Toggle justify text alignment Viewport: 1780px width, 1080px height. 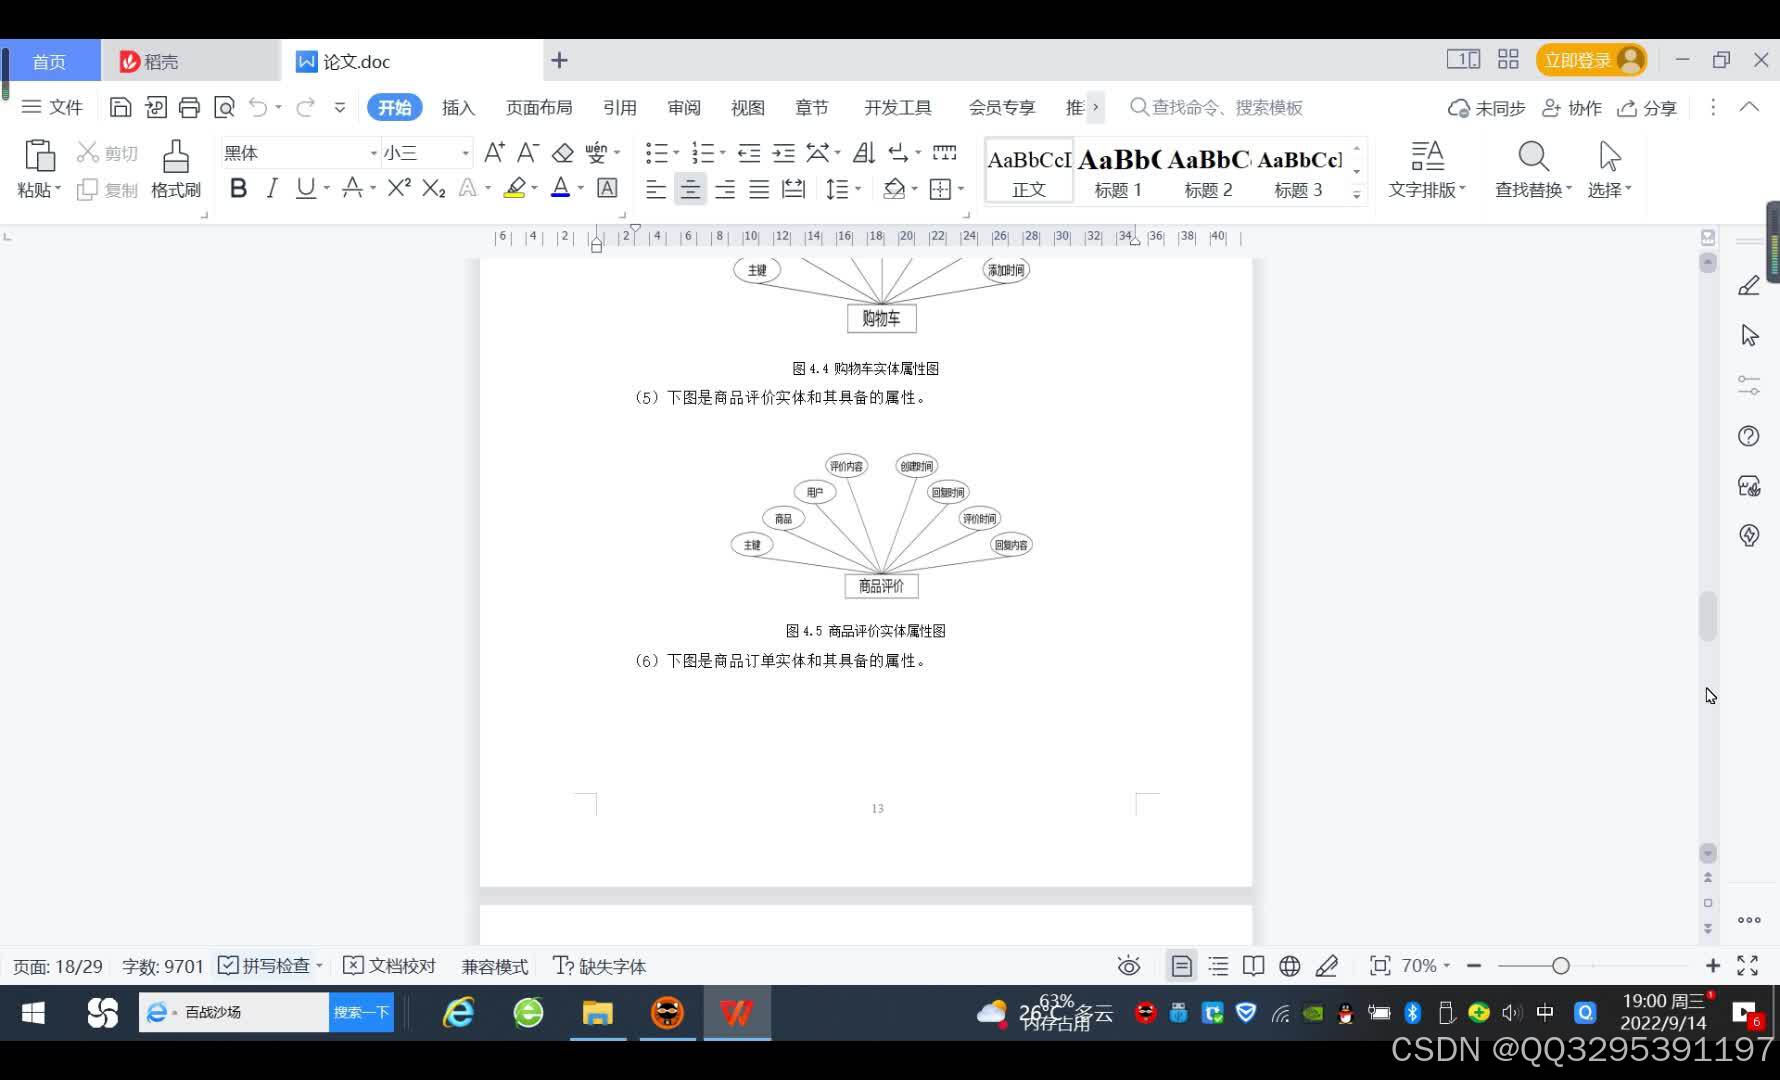[x=759, y=188]
